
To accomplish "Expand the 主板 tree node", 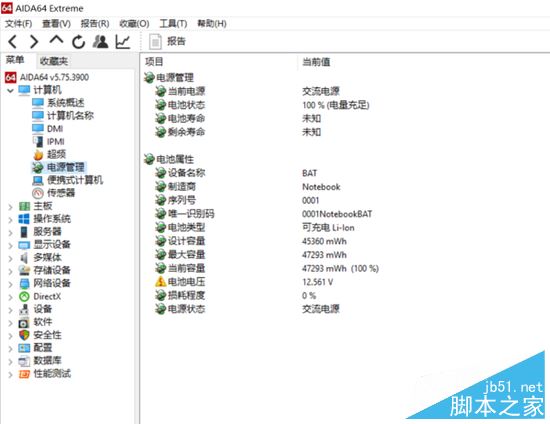I will 10,207.
